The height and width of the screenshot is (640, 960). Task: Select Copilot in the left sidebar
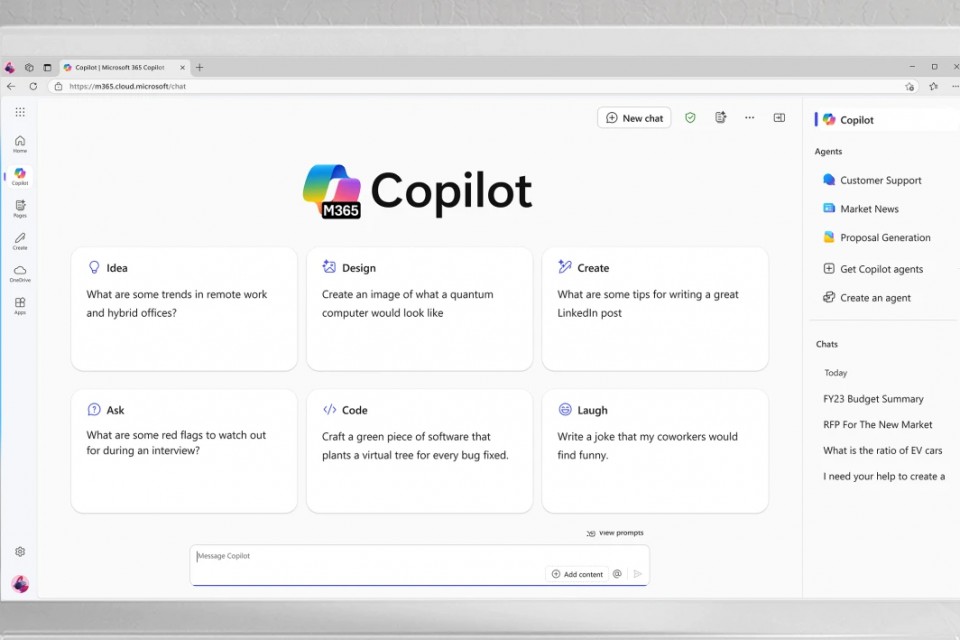[x=20, y=176]
